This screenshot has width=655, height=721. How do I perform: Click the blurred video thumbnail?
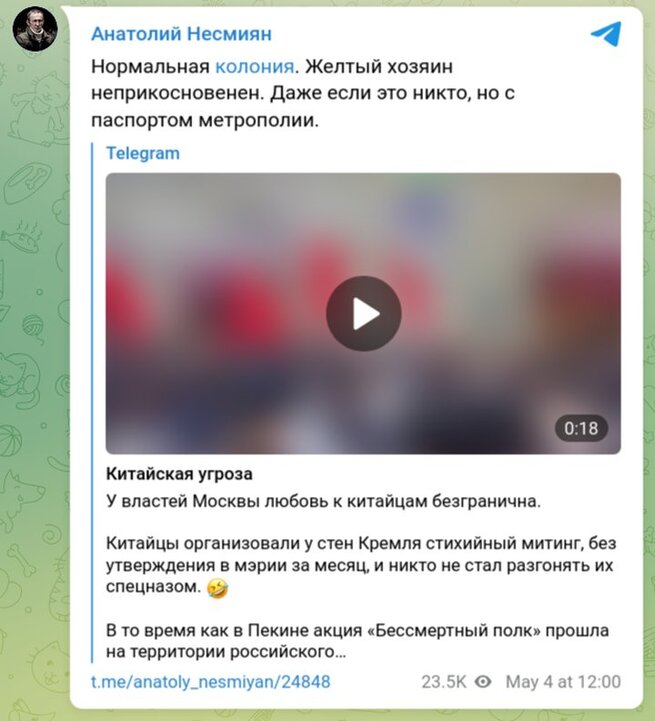363,314
